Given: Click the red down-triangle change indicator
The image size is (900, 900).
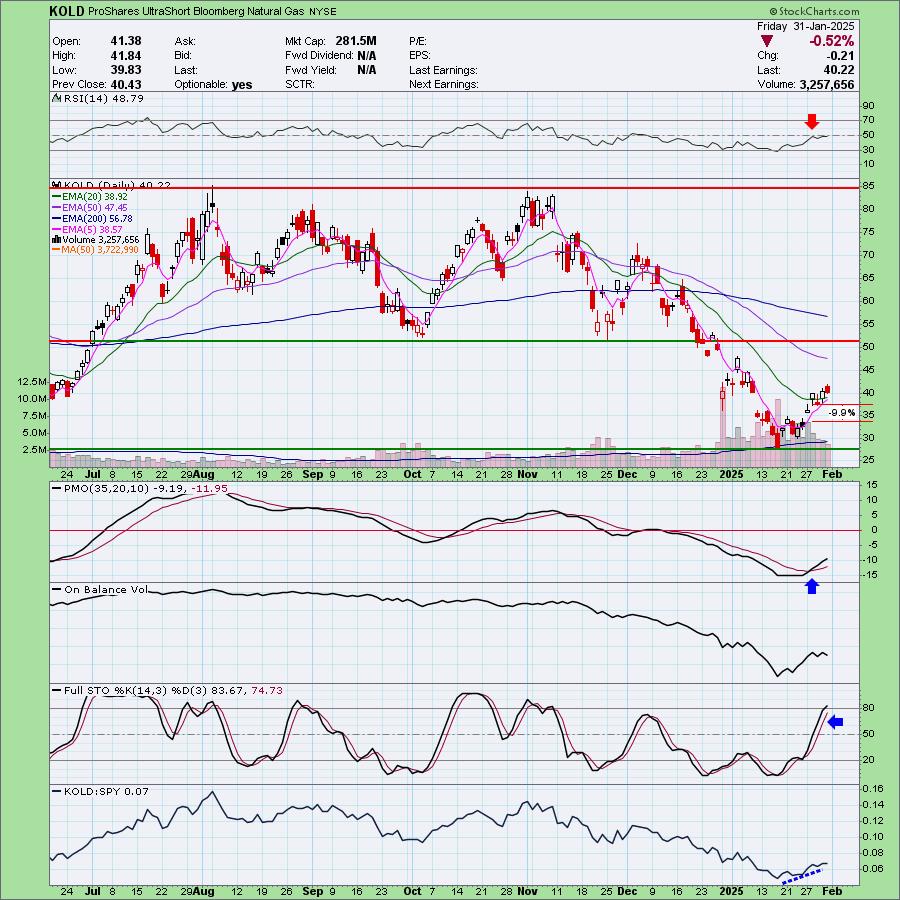Looking at the screenshot, I should [766, 41].
